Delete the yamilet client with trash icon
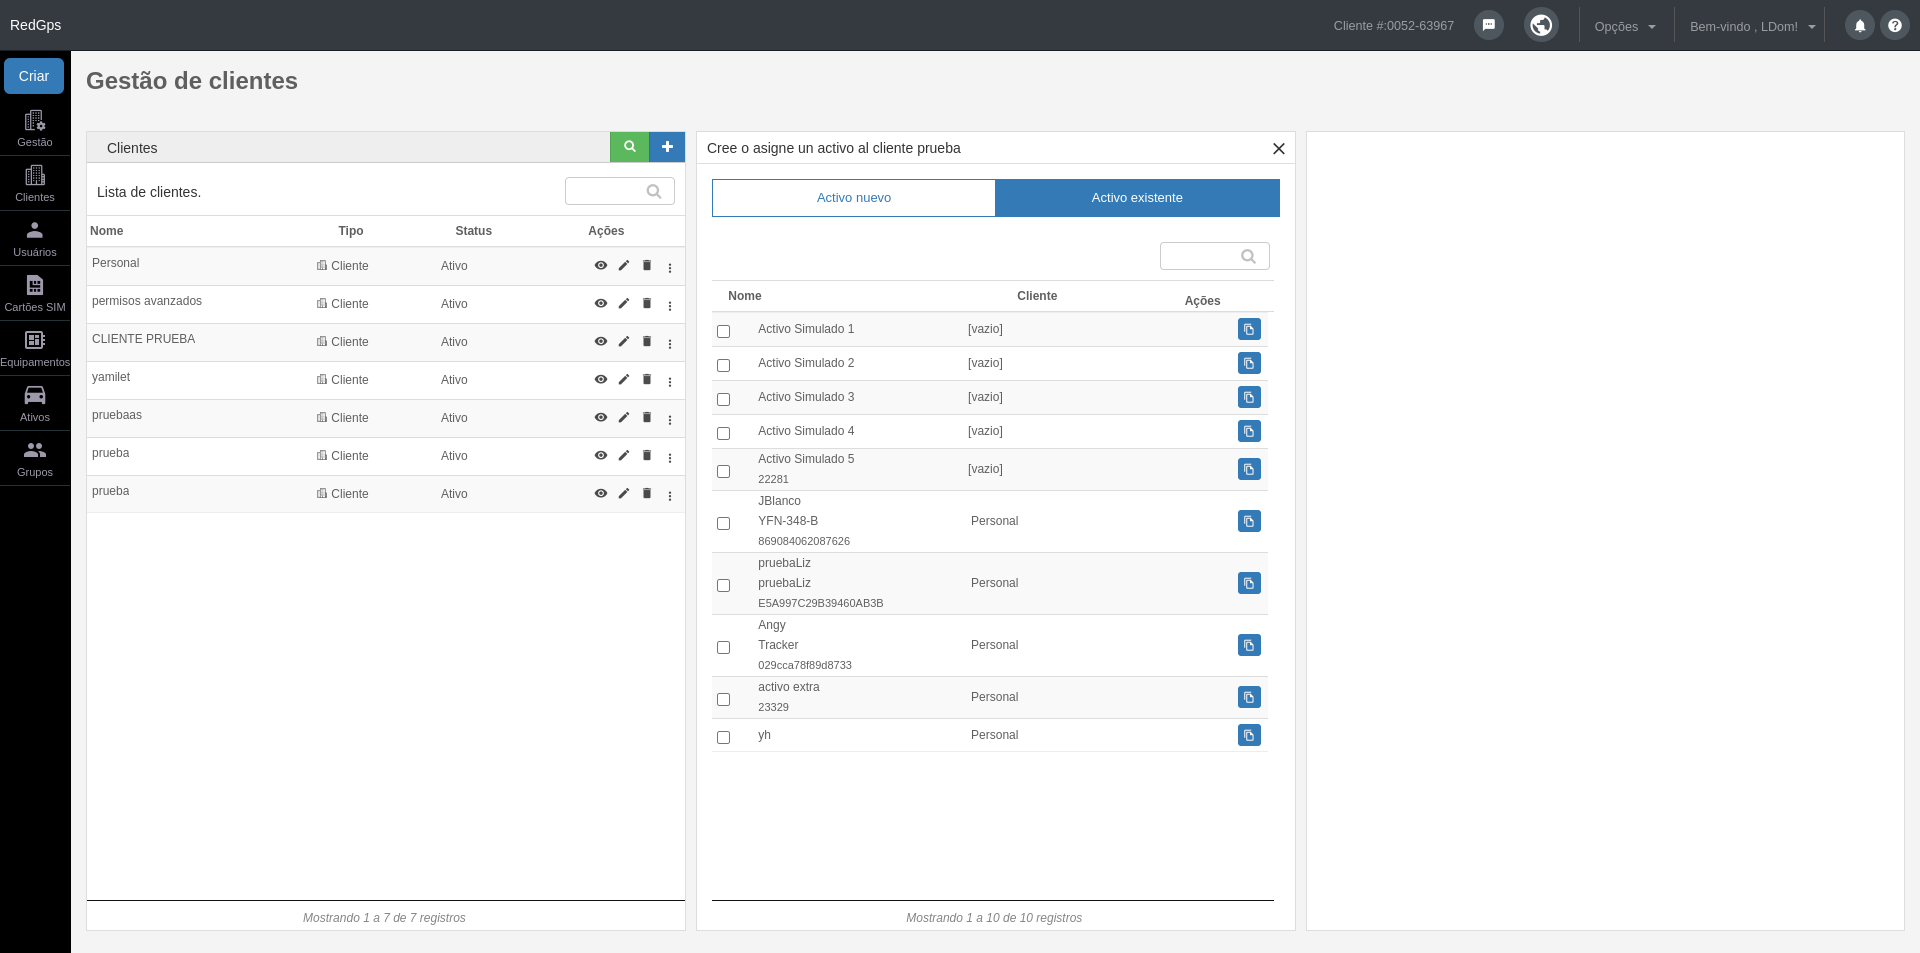The height and width of the screenshot is (953, 1920). (647, 379)
